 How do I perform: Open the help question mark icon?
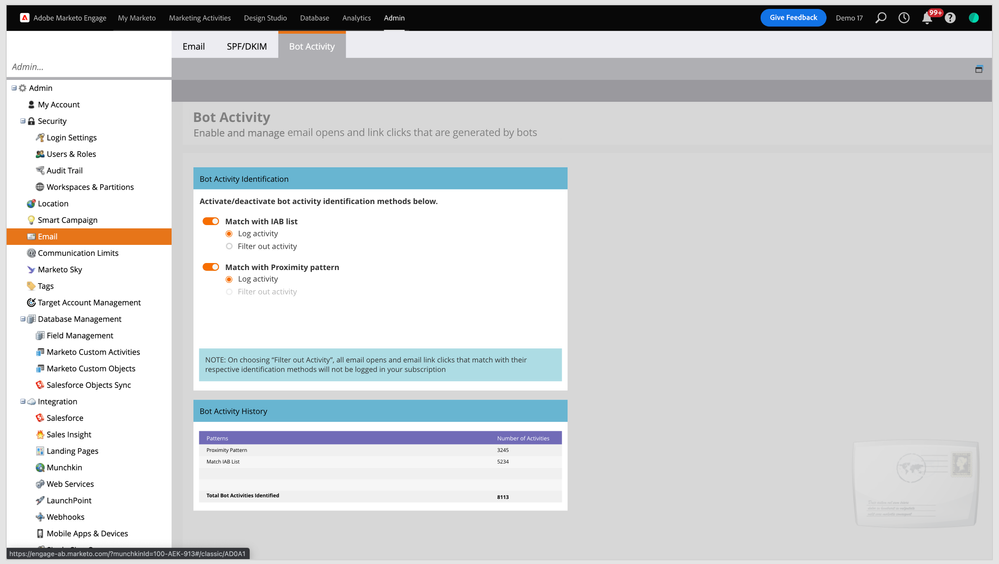[x=950, y=18]
